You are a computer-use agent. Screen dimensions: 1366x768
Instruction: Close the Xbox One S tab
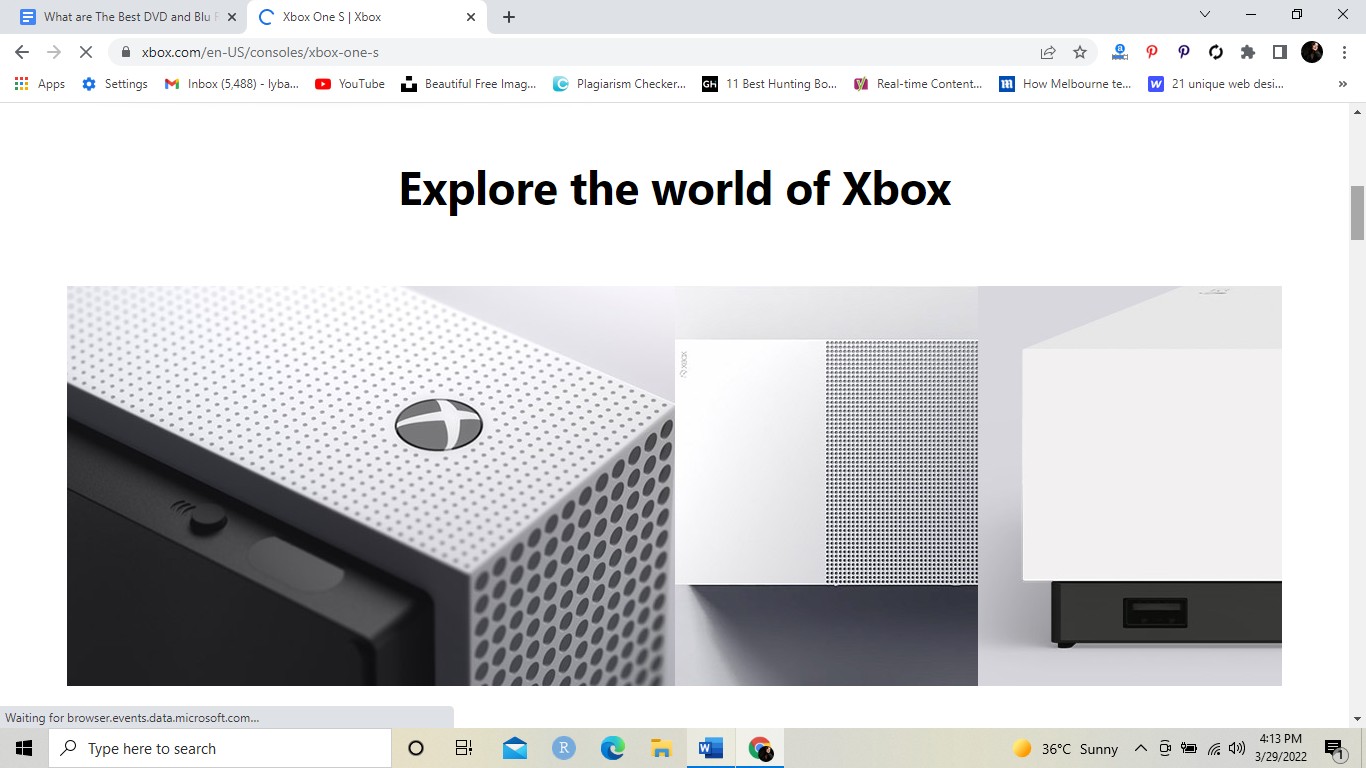click(x=471, y=17)
